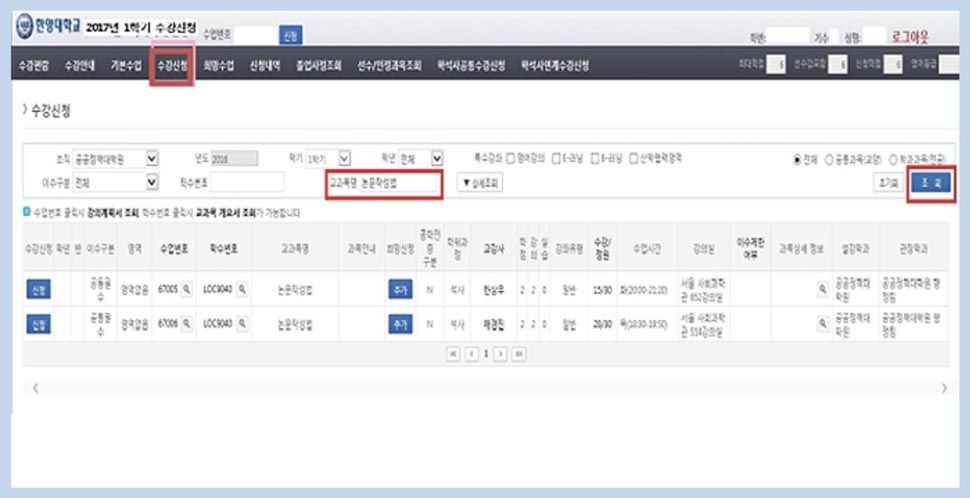
Task: Click course detail magnifier in second row
Action: click(x=822, y=325)
